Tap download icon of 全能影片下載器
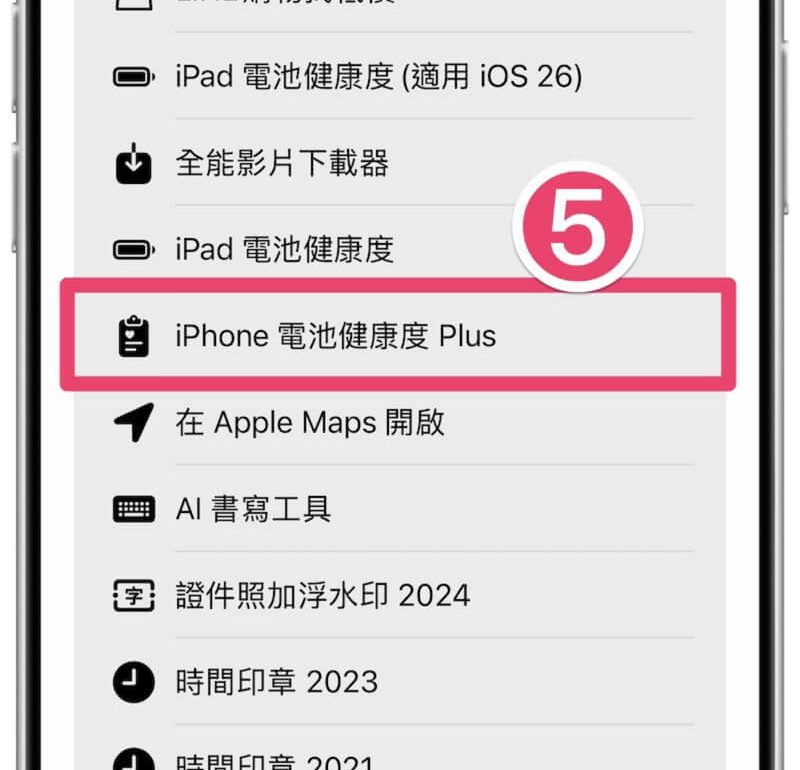The width and height of the screenshot is (800, 770). (134, 163)
